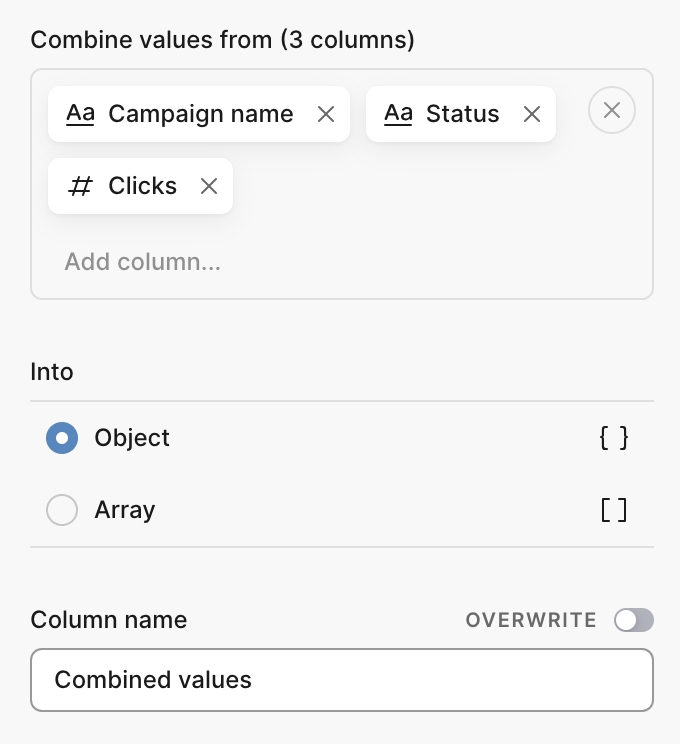Click the text type icon on Status
680x744 pixels.
398,114
